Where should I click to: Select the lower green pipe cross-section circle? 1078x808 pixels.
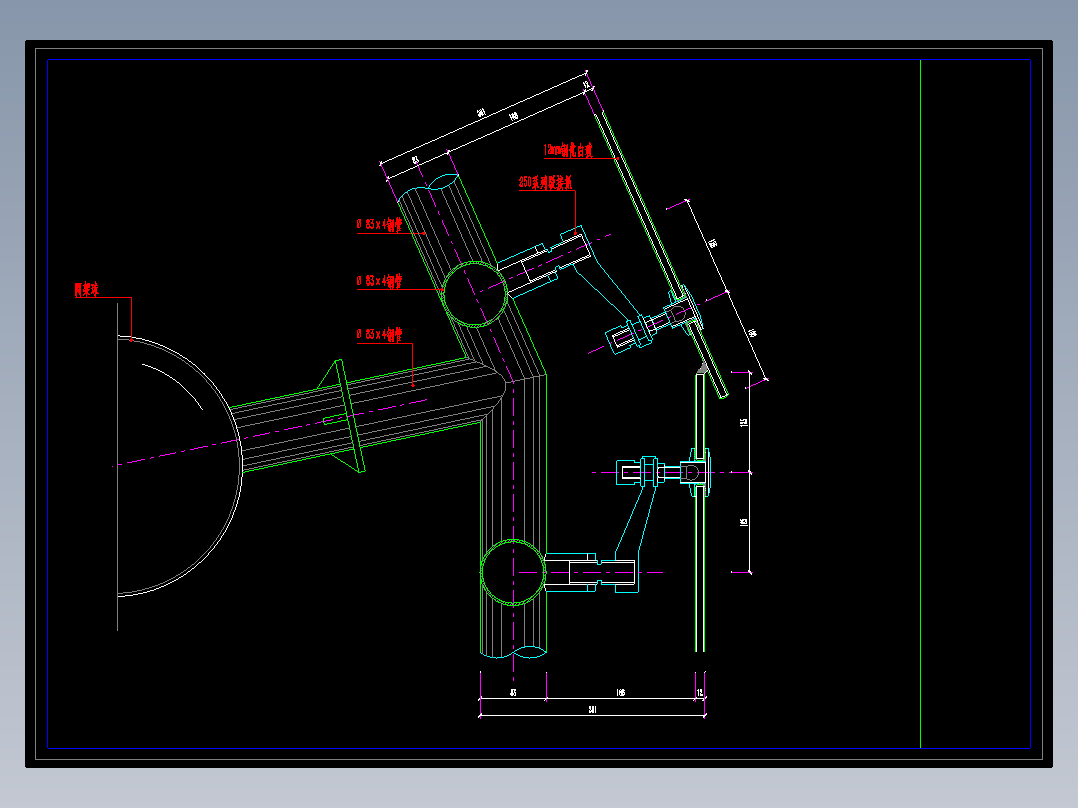click(513, 572)
